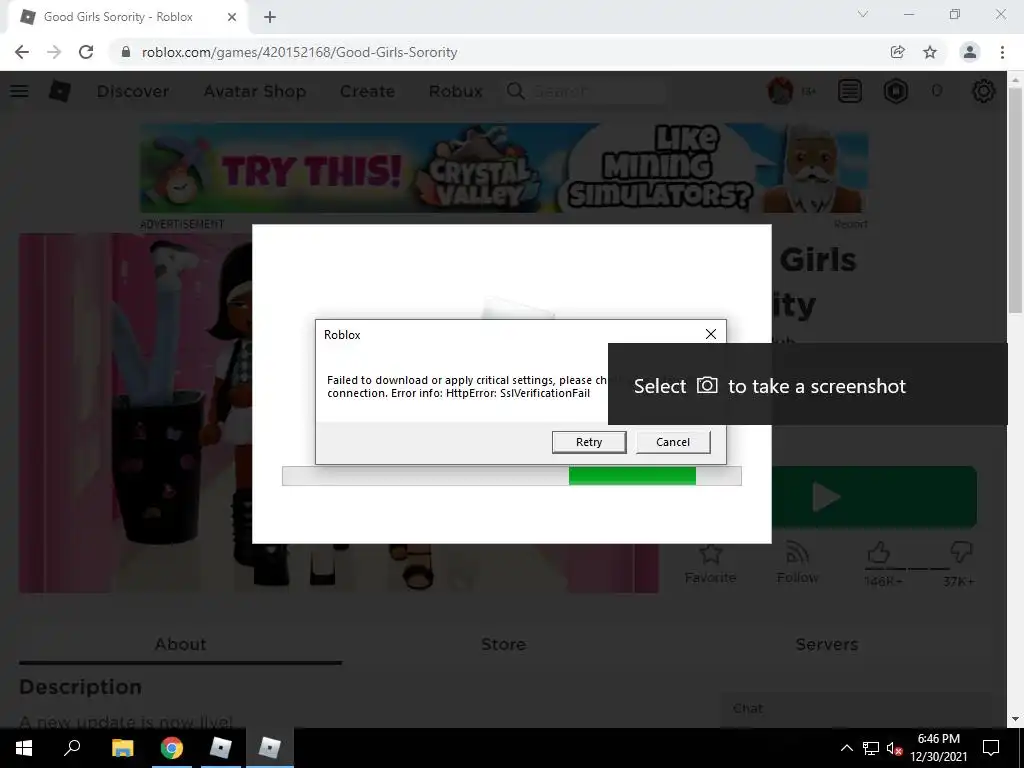
Task: Click the user avatar headshot in header
Action: [780, 91]
